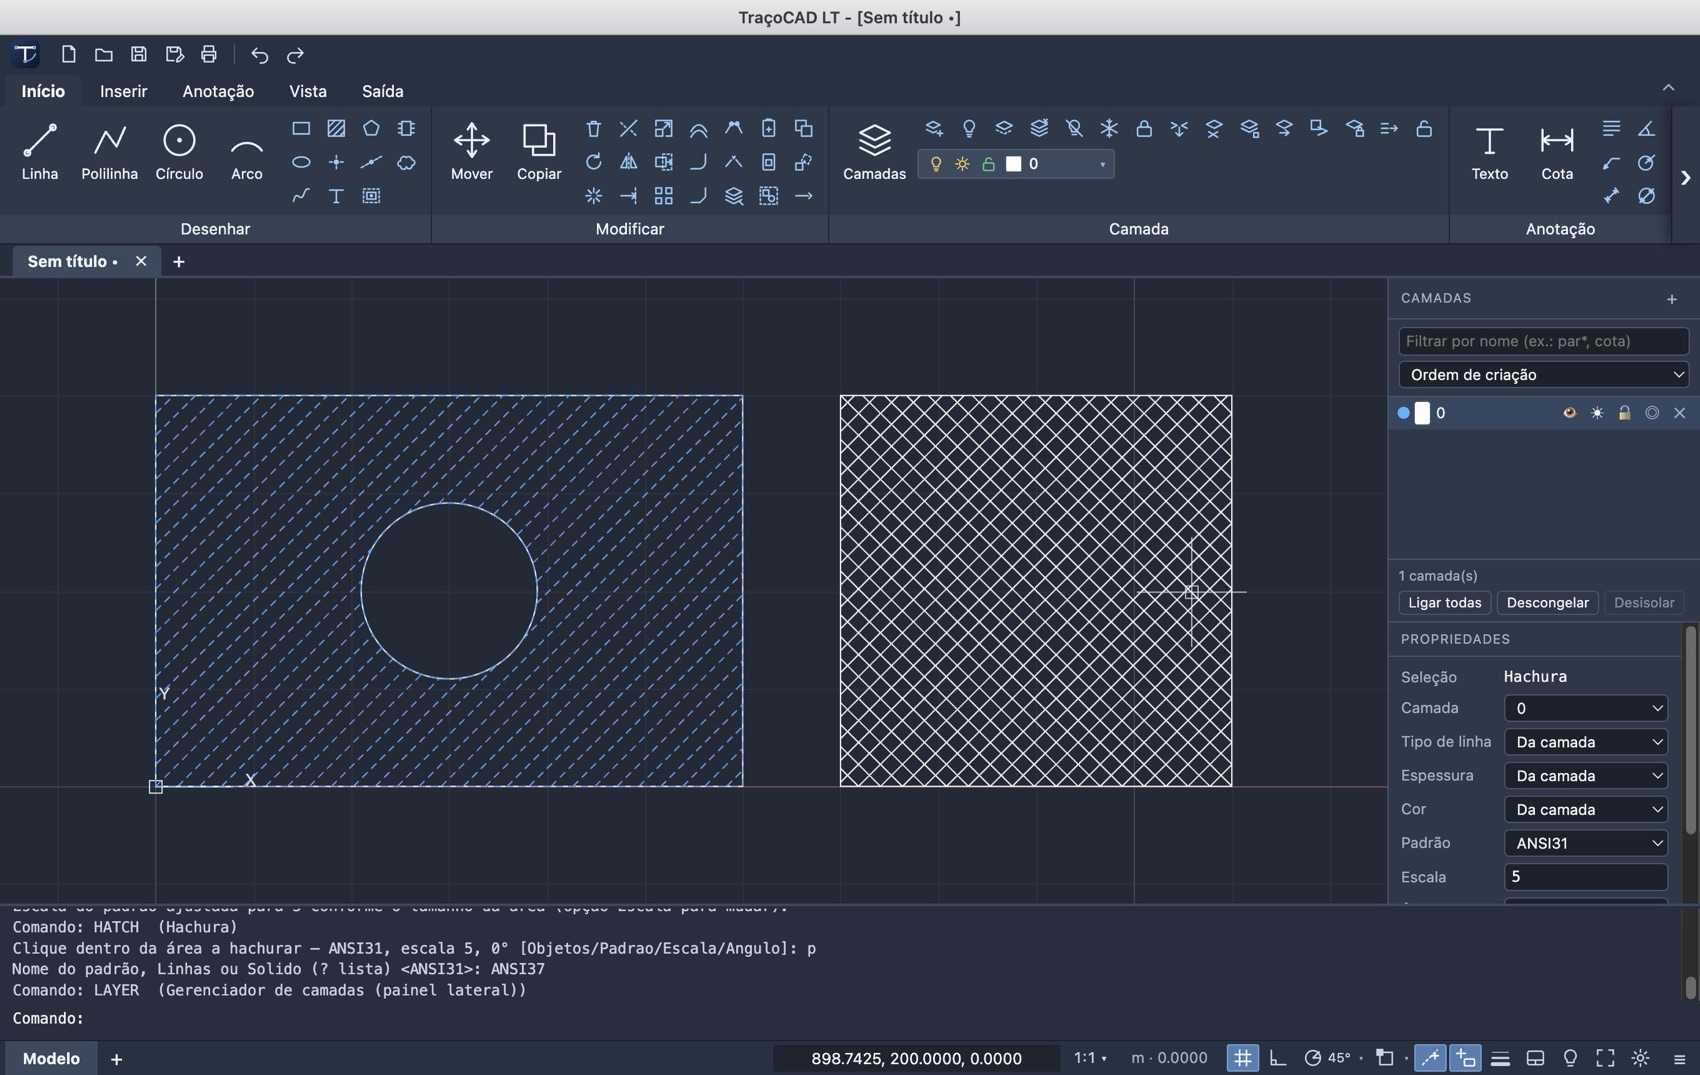Choose the Copiar tool
This screenshot has width=1700, height=1075.
pos(538,152)
